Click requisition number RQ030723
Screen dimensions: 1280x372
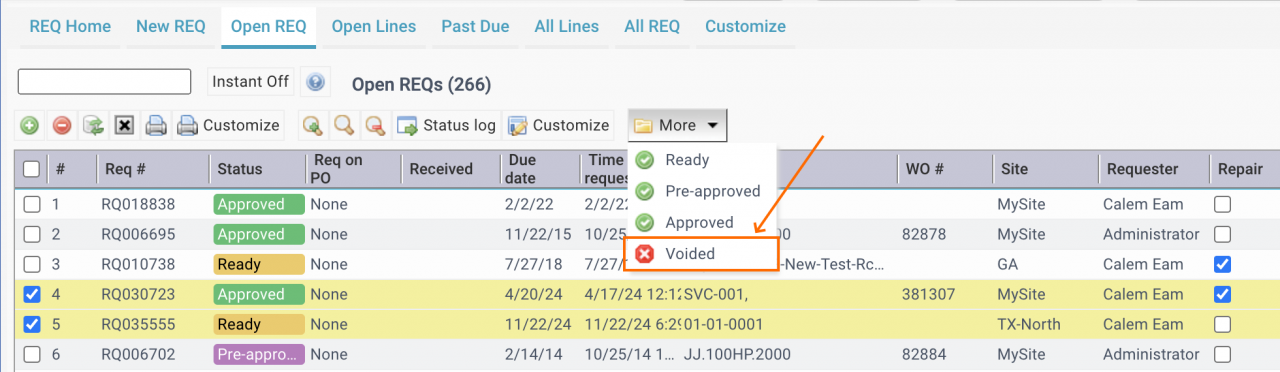(x=138, y=294)
